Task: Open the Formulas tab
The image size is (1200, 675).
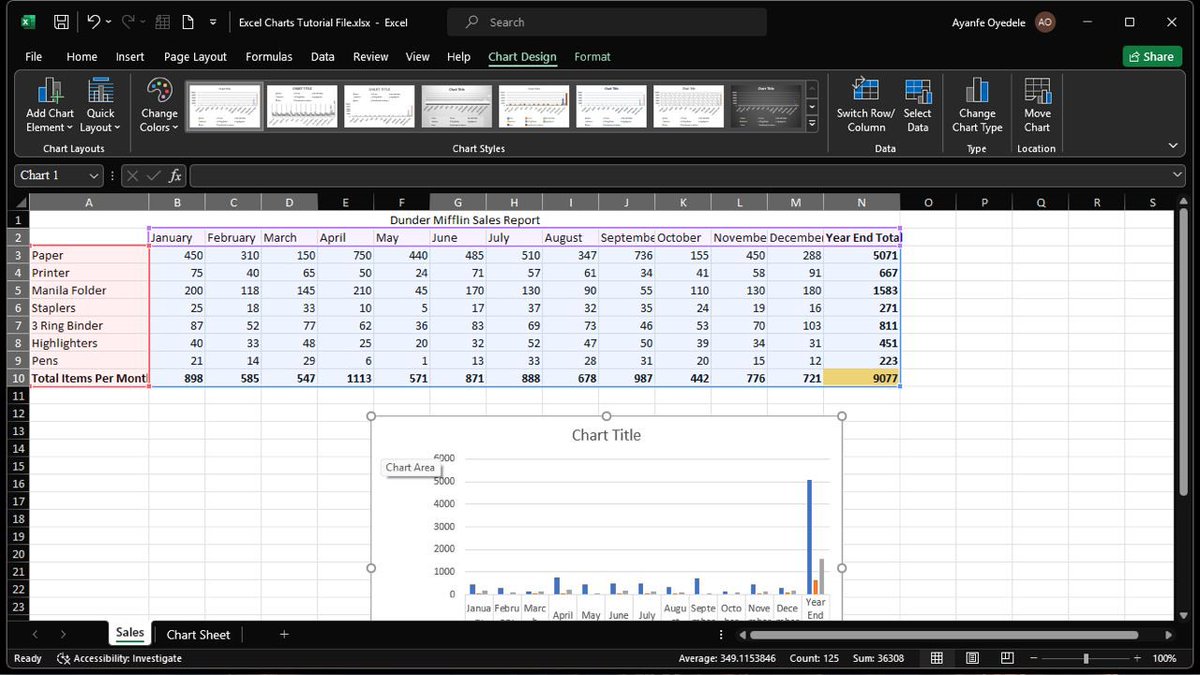Action: [269, 57]
